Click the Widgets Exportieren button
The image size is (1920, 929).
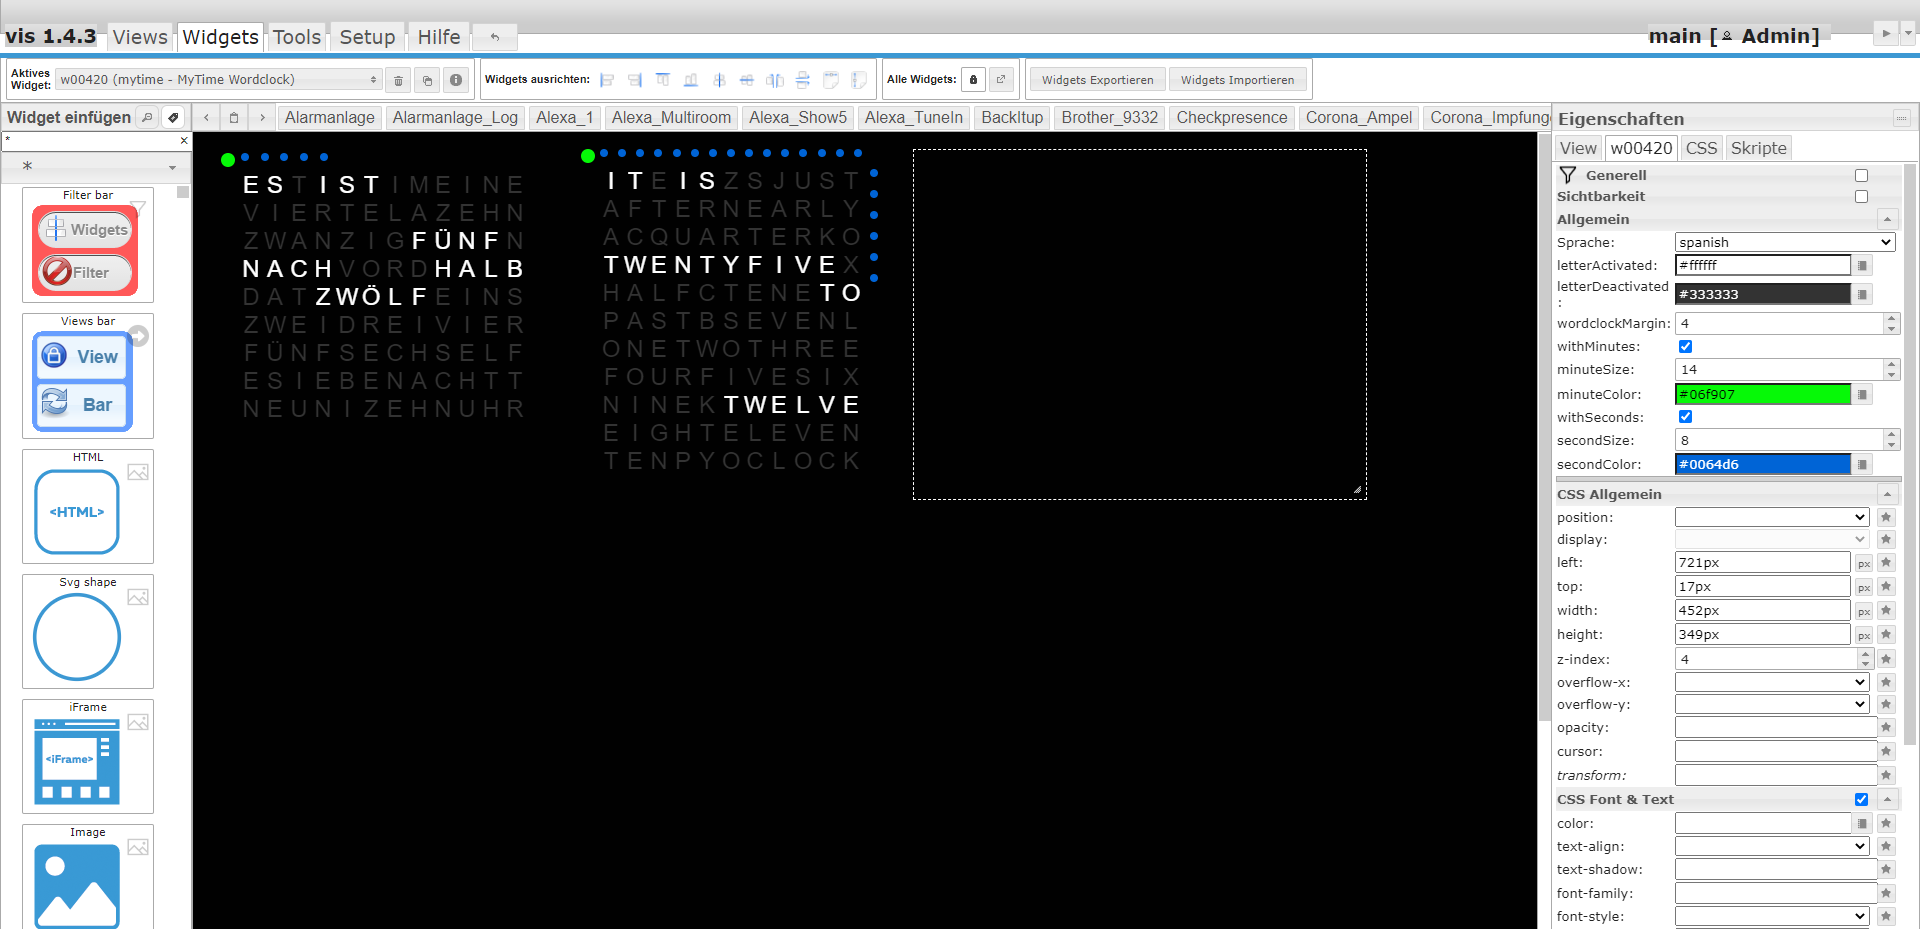point(1097,80)
